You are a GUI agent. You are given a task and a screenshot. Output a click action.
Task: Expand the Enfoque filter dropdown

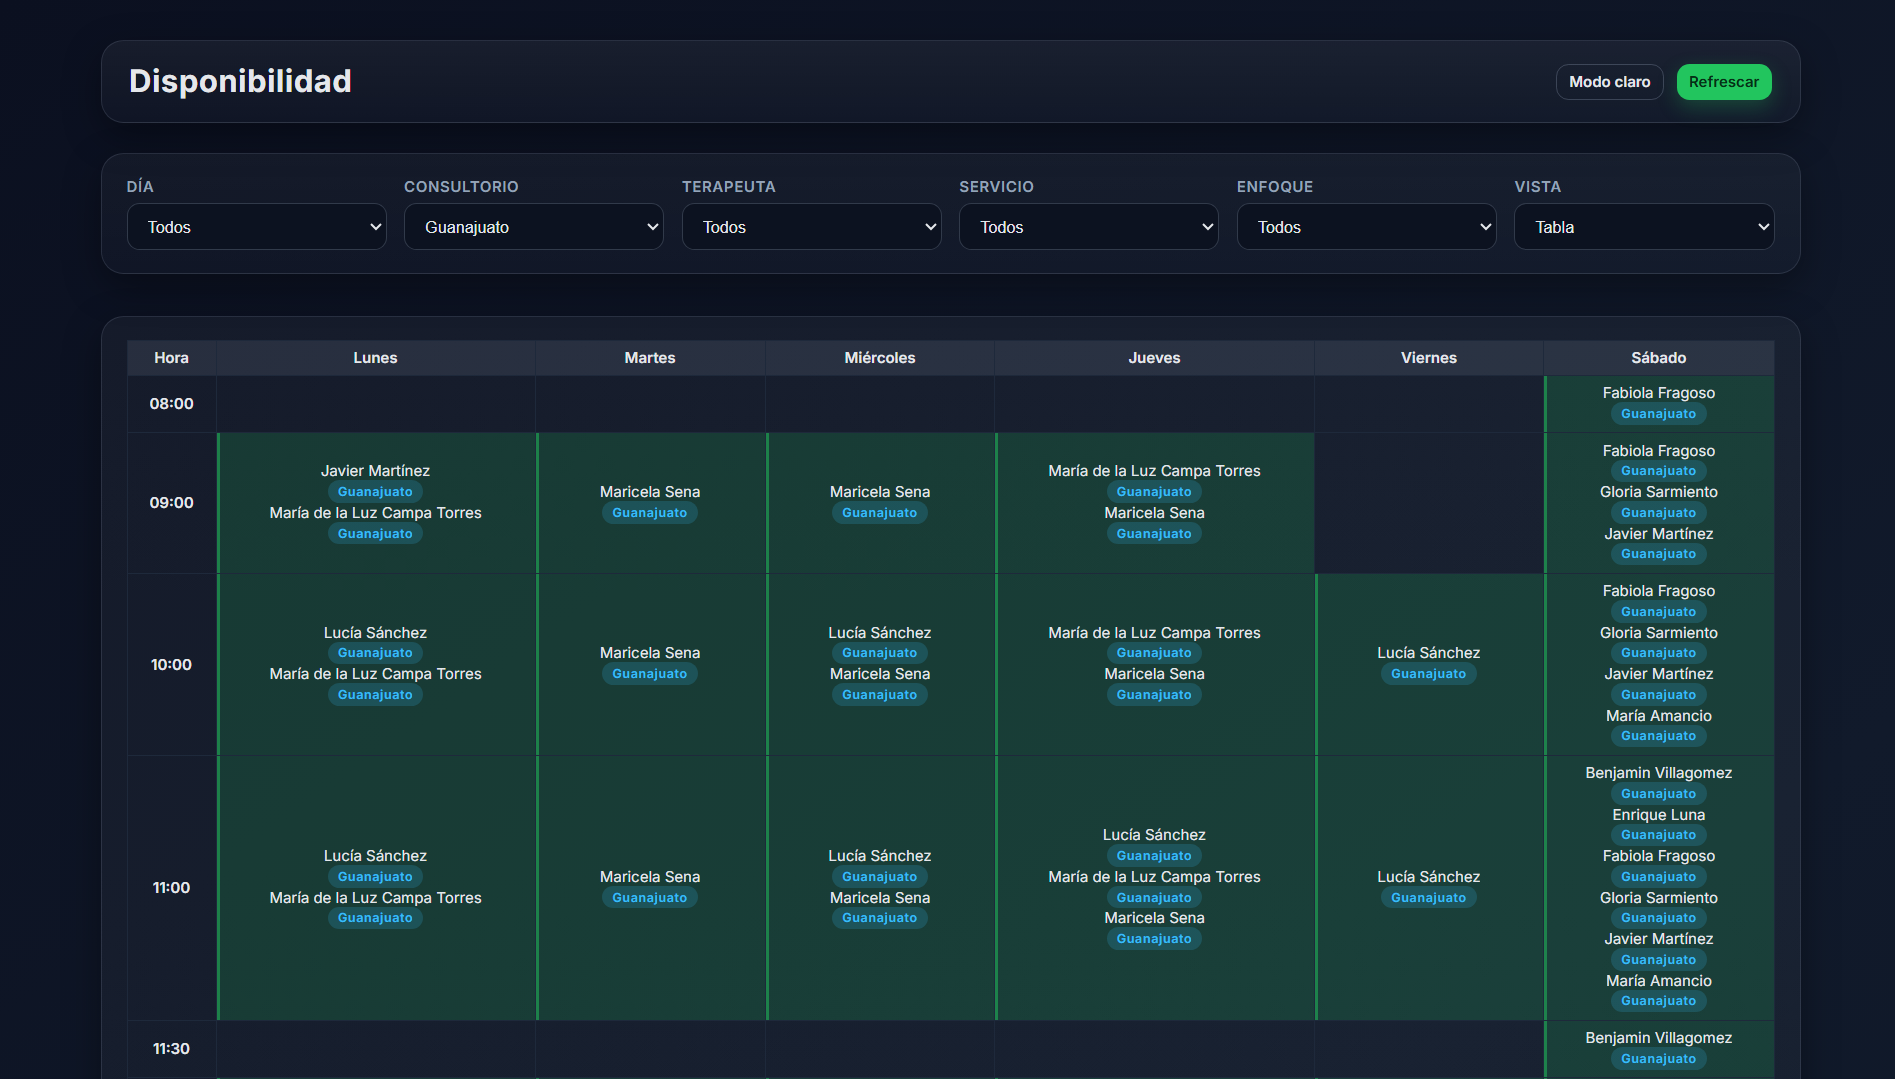click(x=1366, y=227)
